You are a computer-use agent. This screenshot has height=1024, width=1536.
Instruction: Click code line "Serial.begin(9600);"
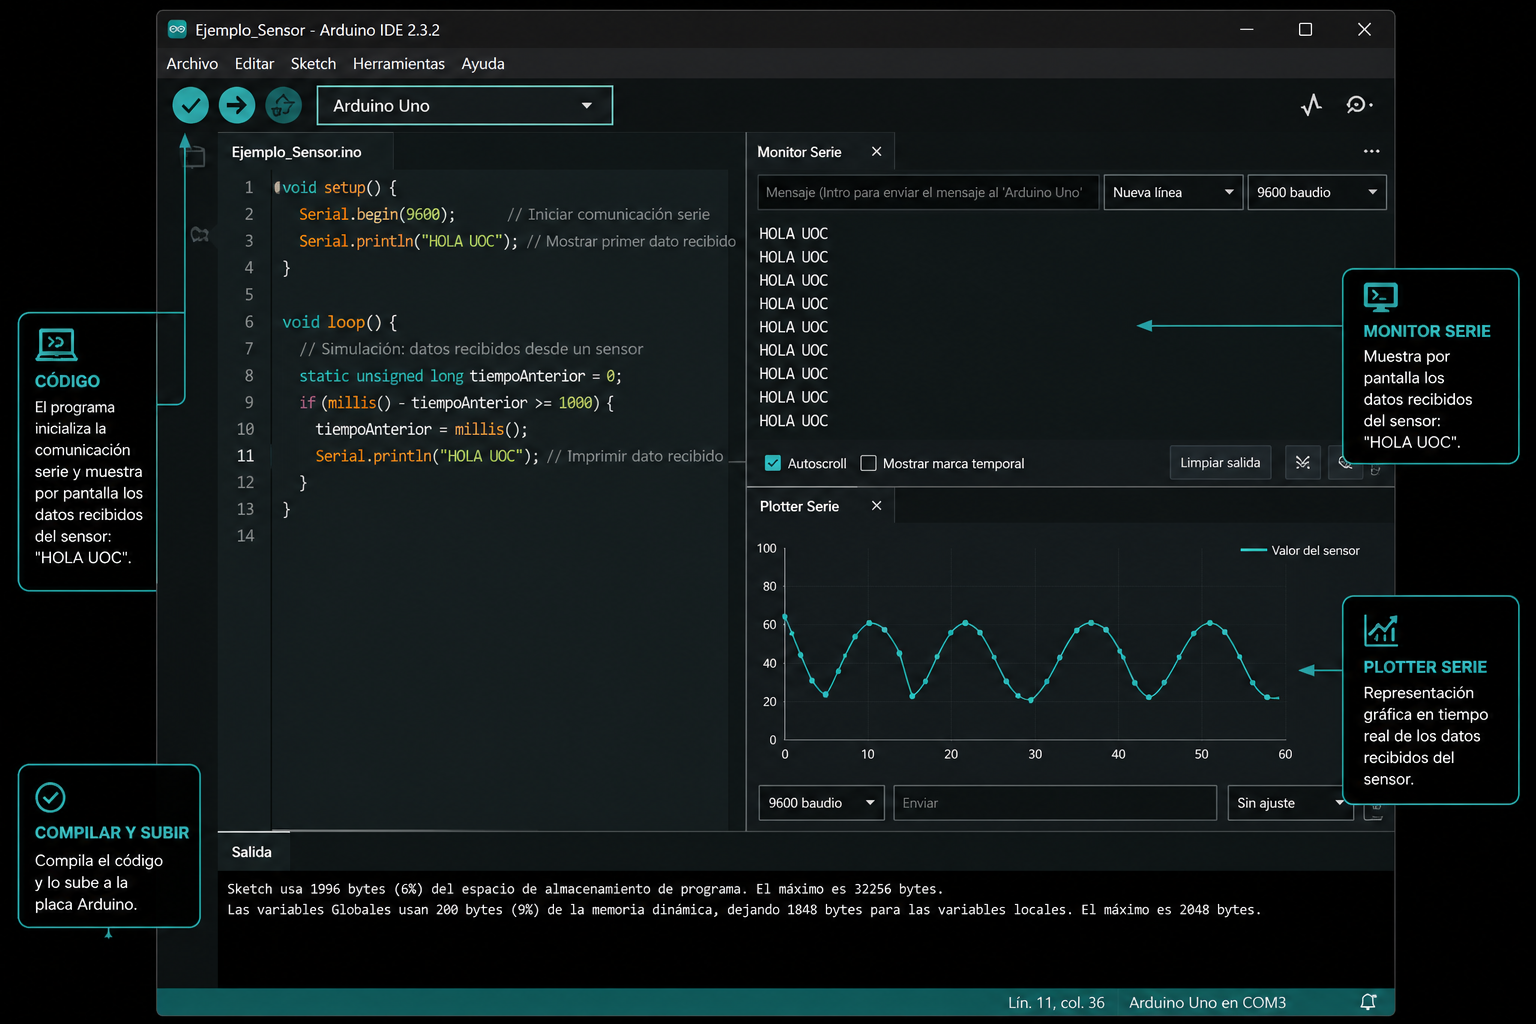point(377,214)
